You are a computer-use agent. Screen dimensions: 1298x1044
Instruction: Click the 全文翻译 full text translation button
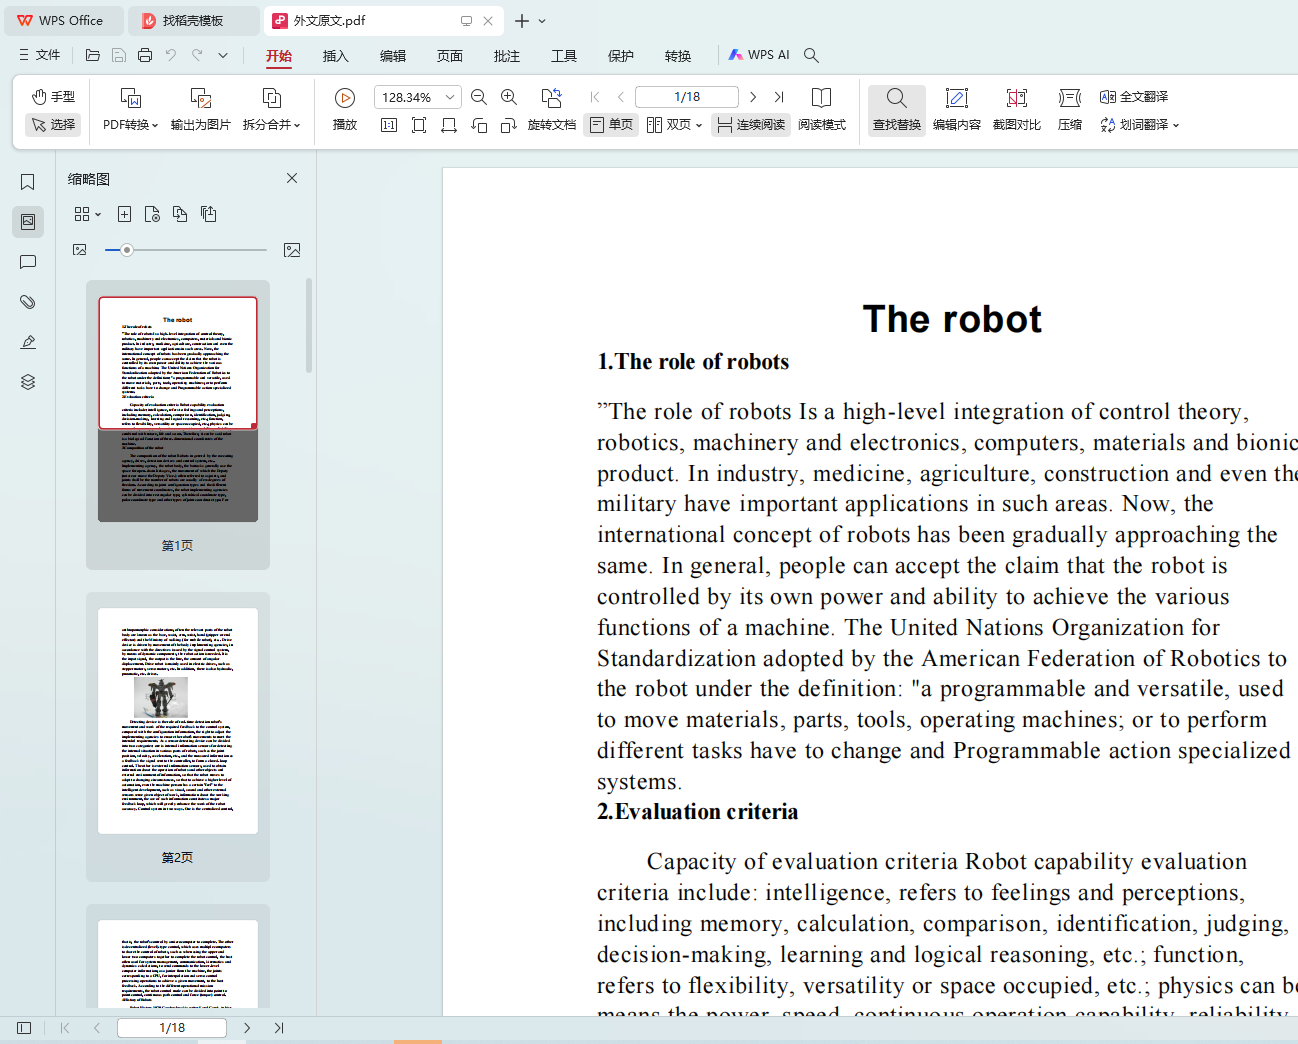(1134, 96)
